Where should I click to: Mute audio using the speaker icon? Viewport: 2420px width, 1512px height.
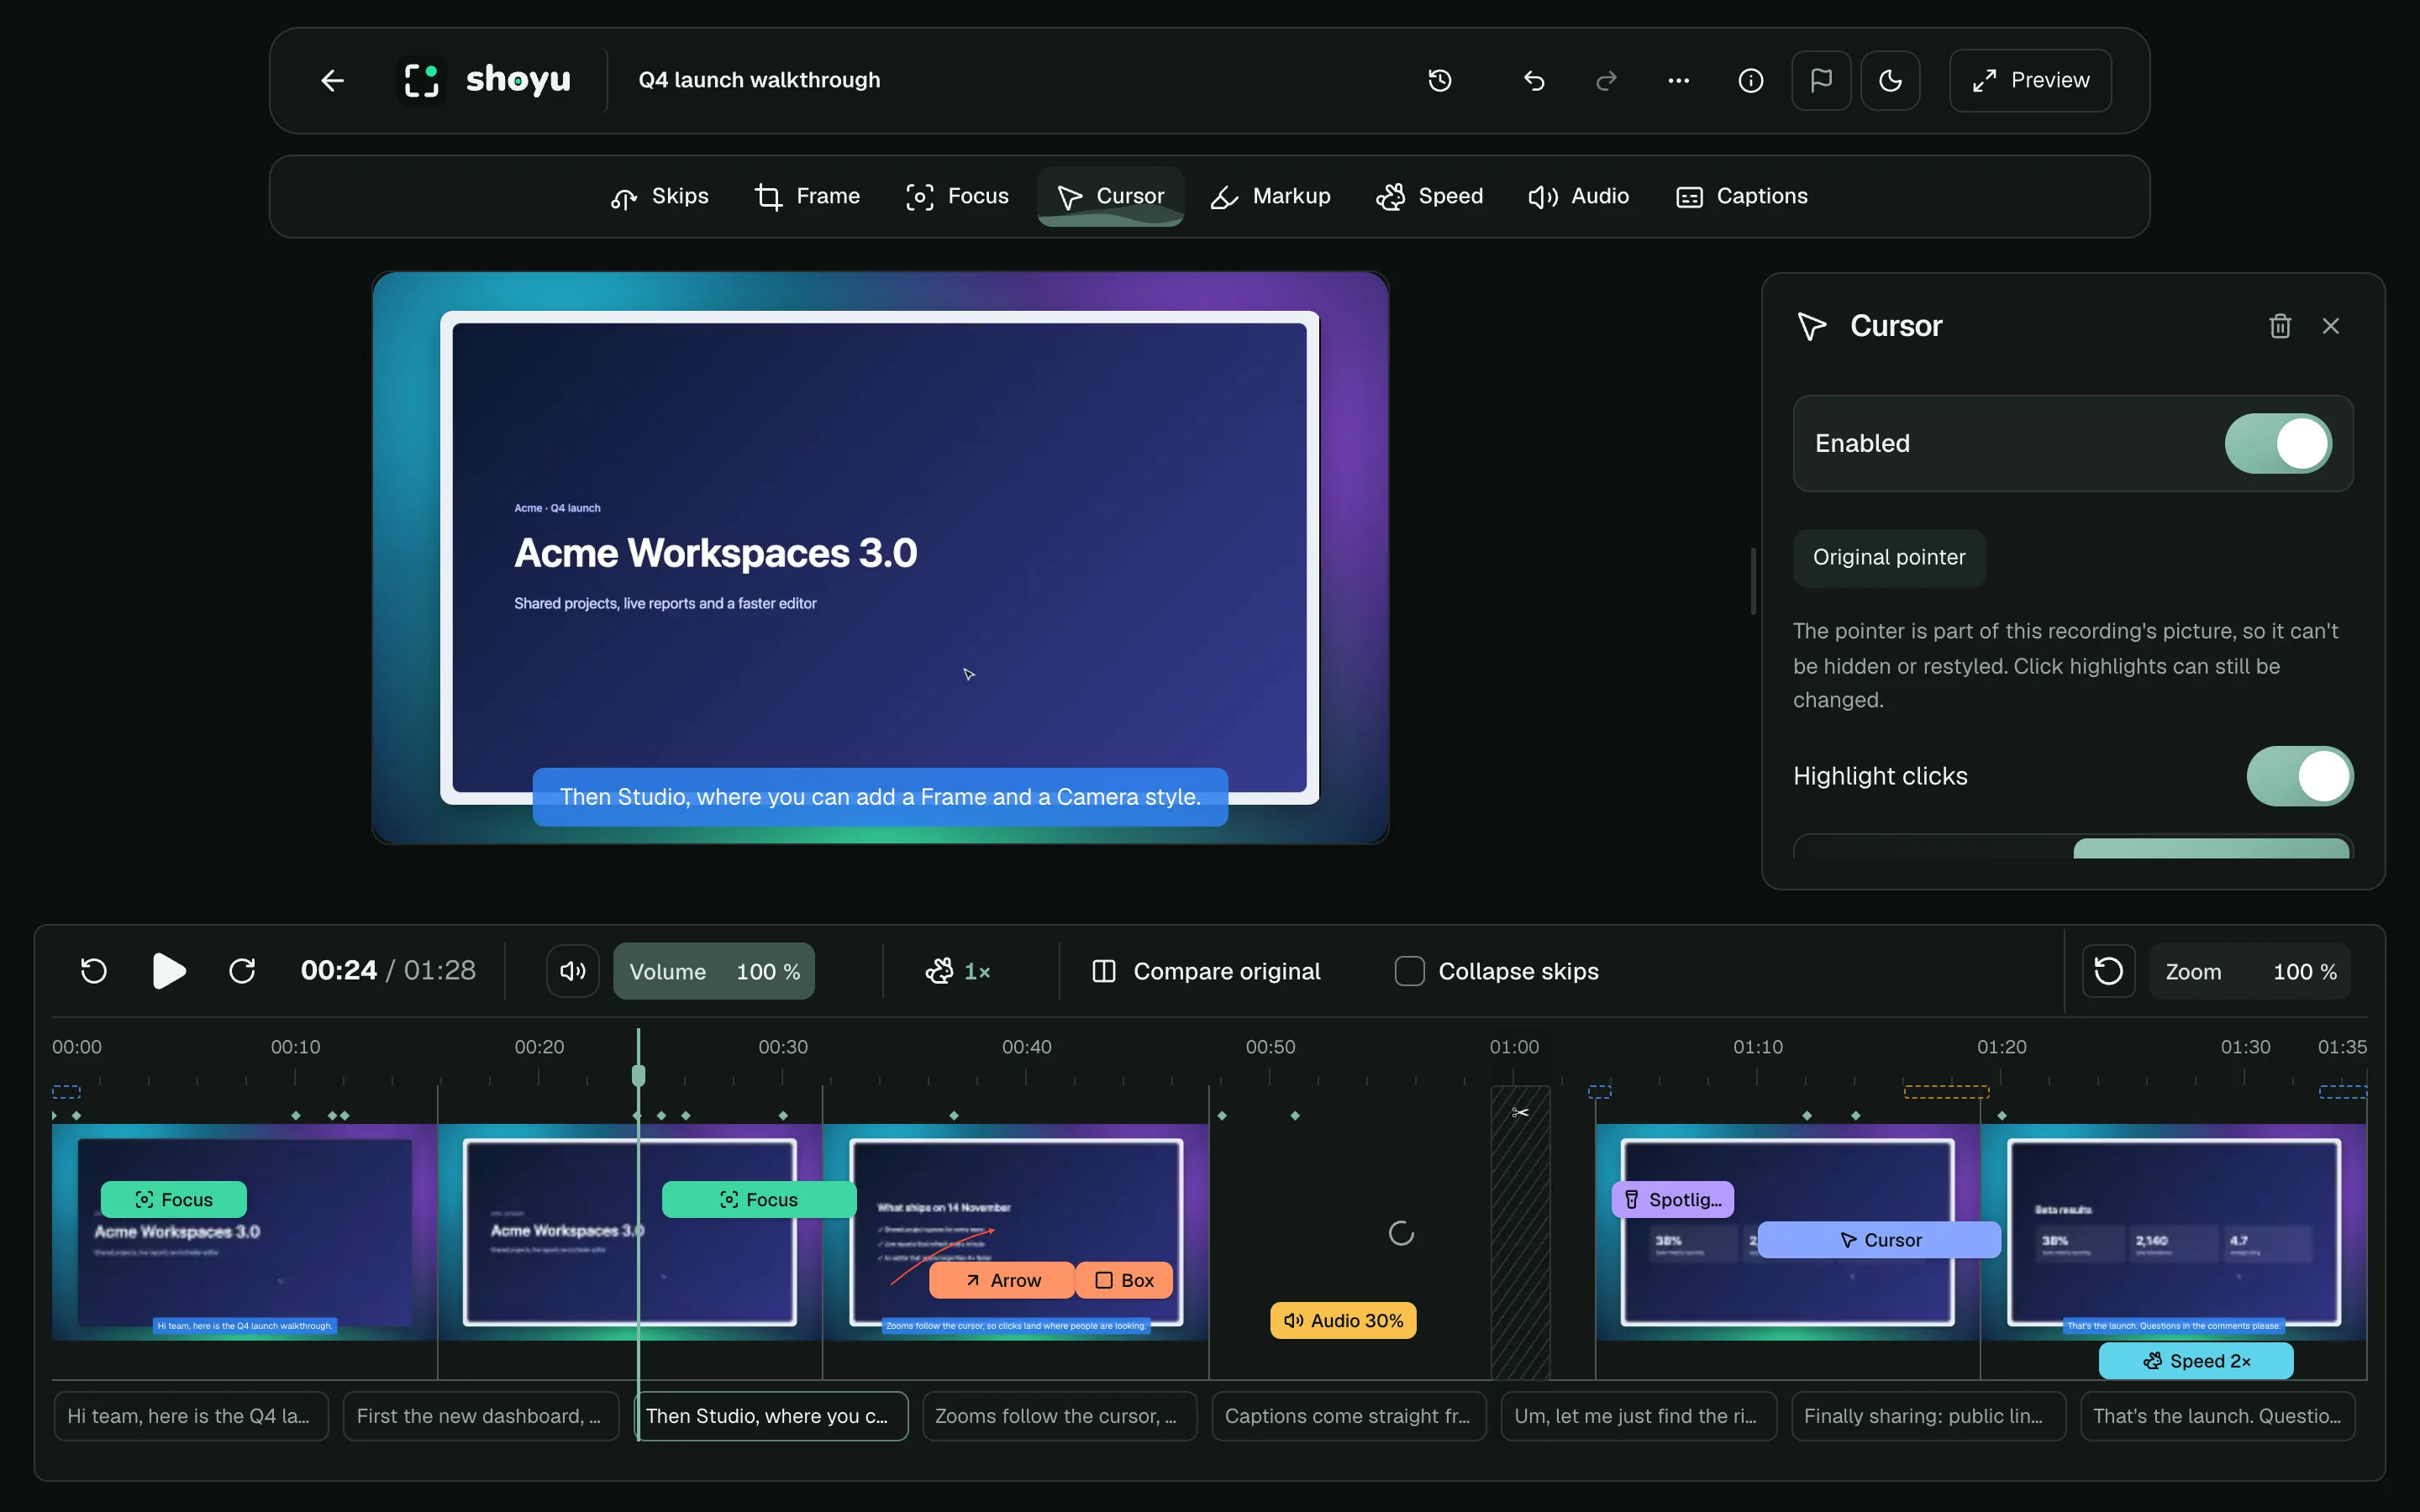pos(573,971)
